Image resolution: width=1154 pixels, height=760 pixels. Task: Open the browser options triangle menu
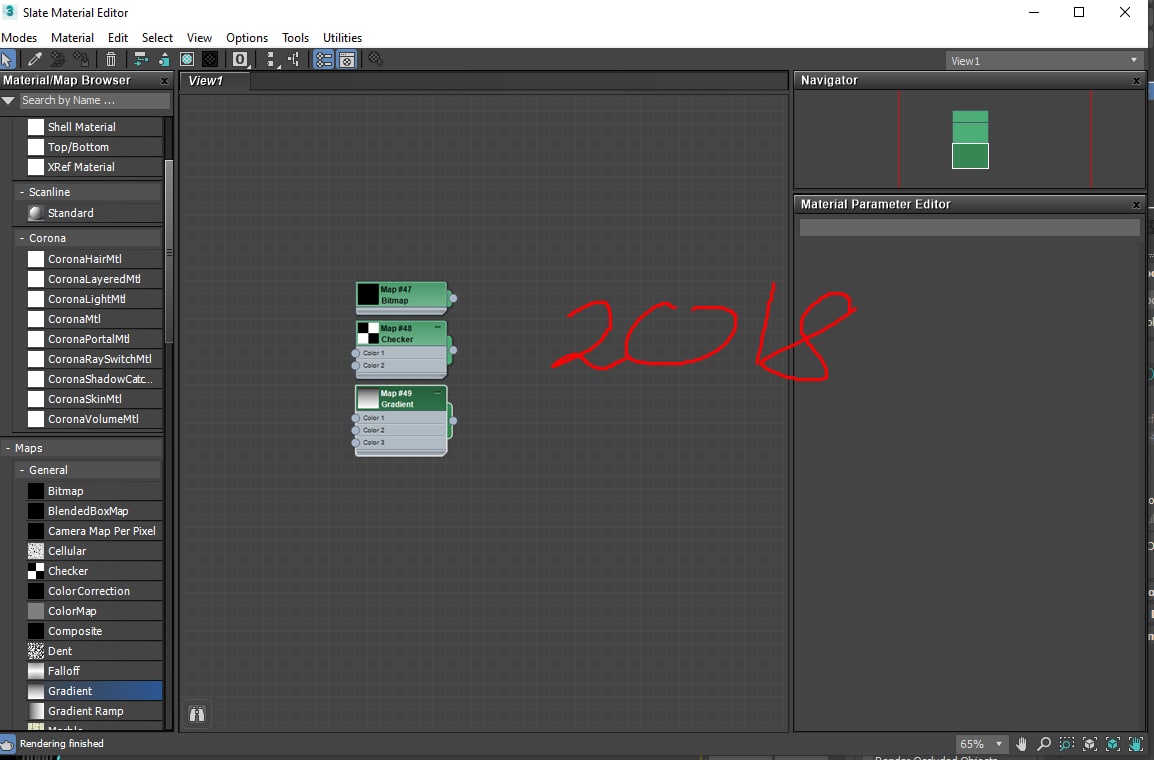pos(8,100)
